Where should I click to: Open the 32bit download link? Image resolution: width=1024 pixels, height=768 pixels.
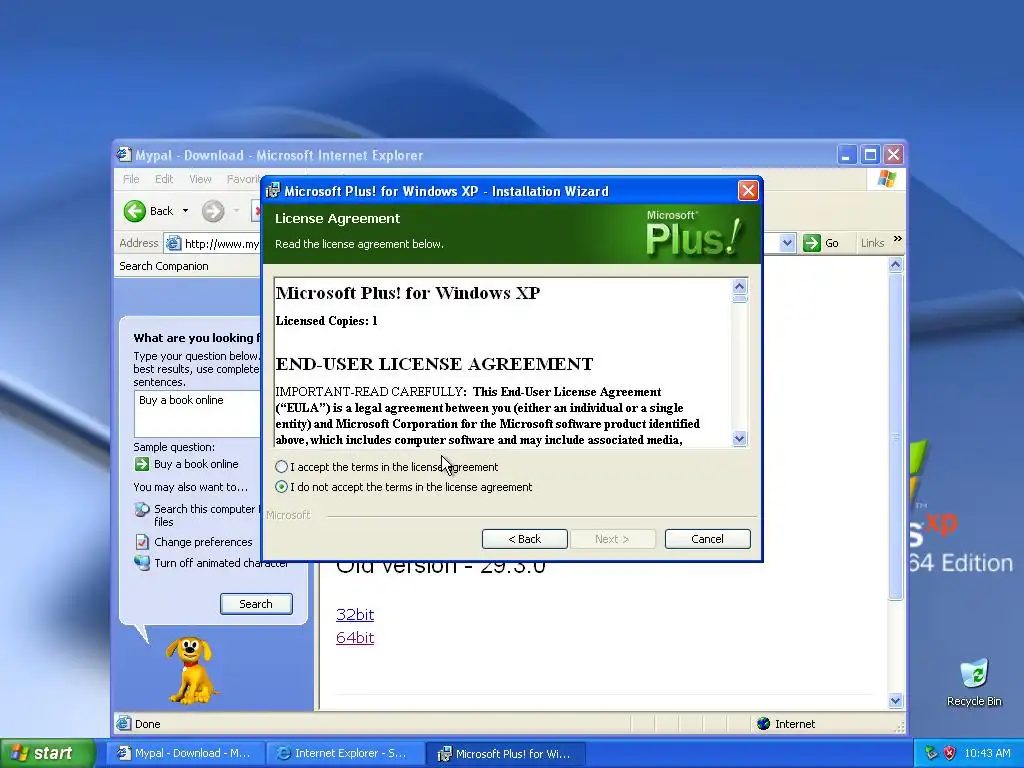355,615
